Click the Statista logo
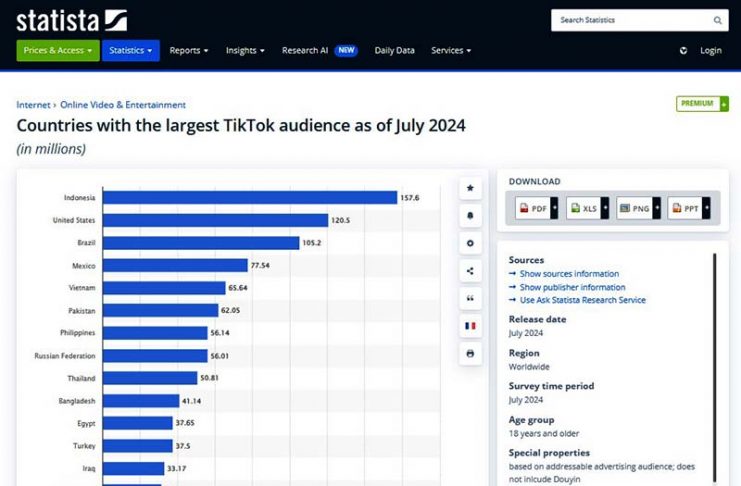 pos(71,19)
